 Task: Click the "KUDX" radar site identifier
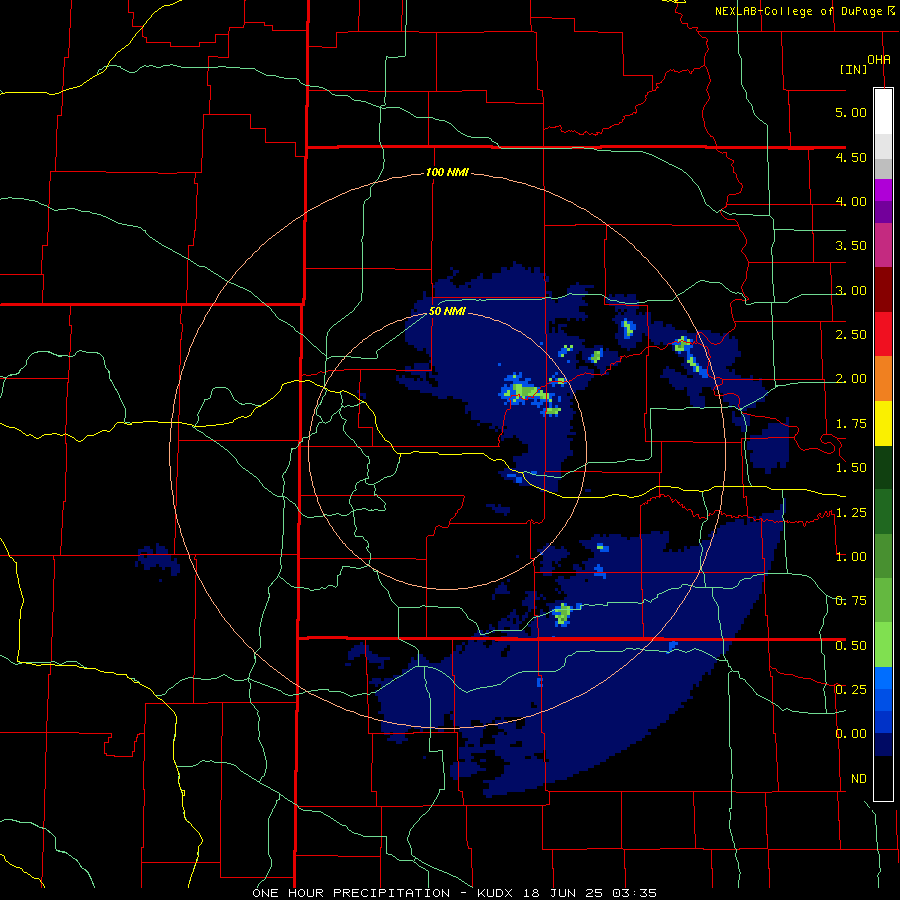click(498, 893)
